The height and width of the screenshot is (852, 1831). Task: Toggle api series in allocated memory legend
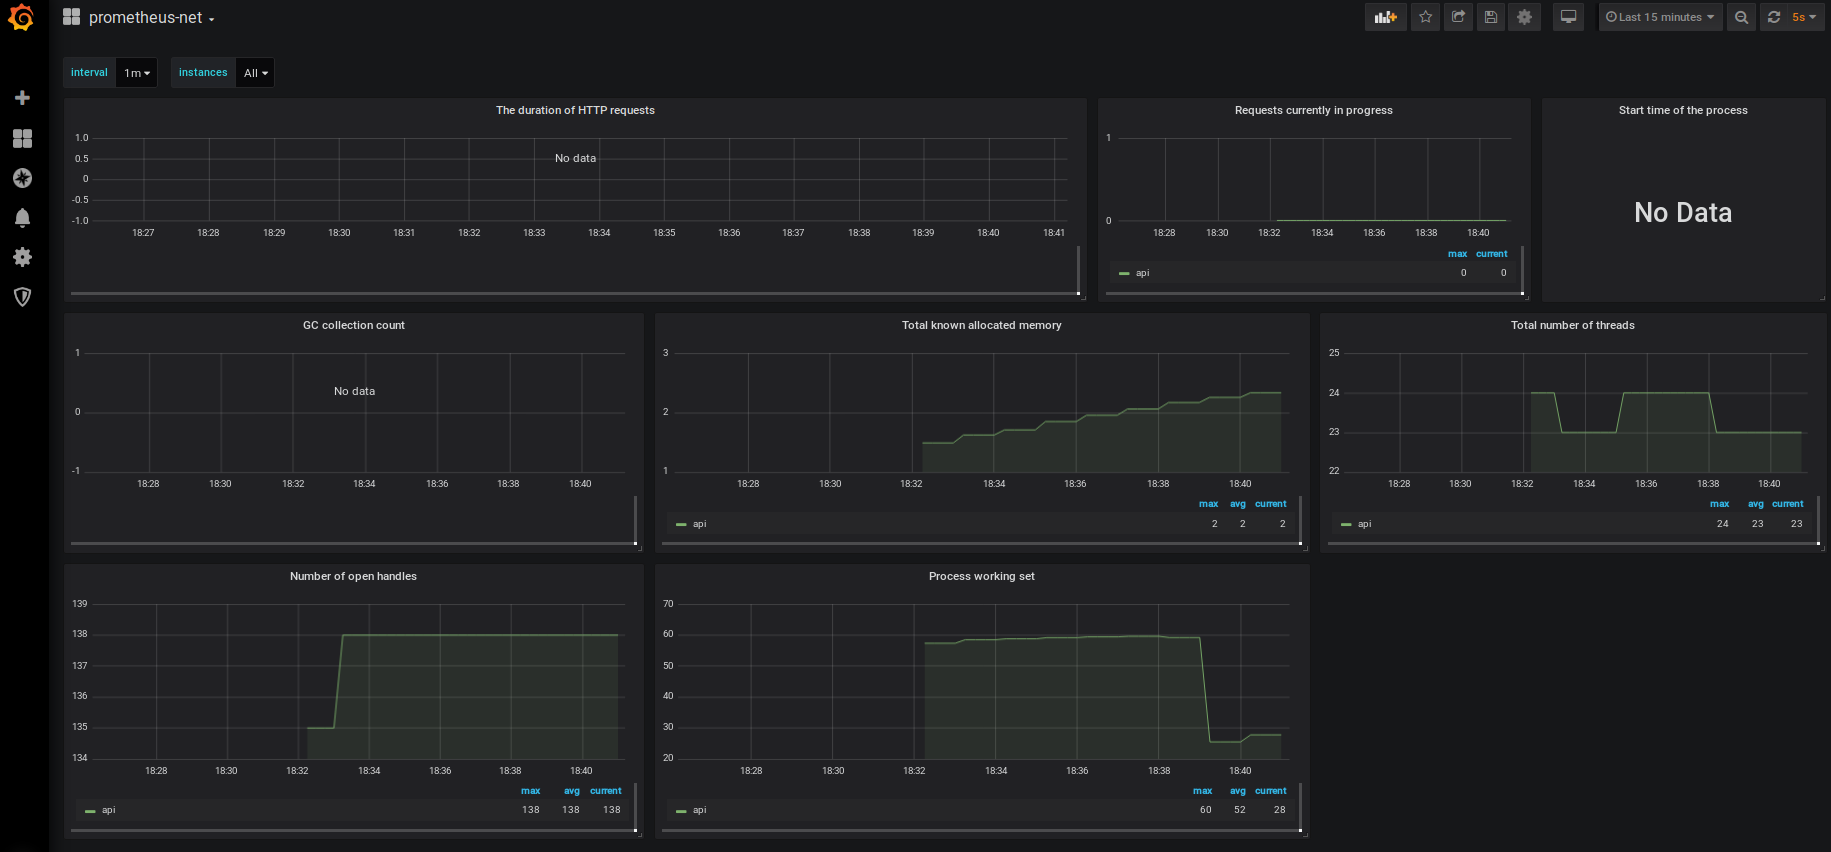click(699, 524)
